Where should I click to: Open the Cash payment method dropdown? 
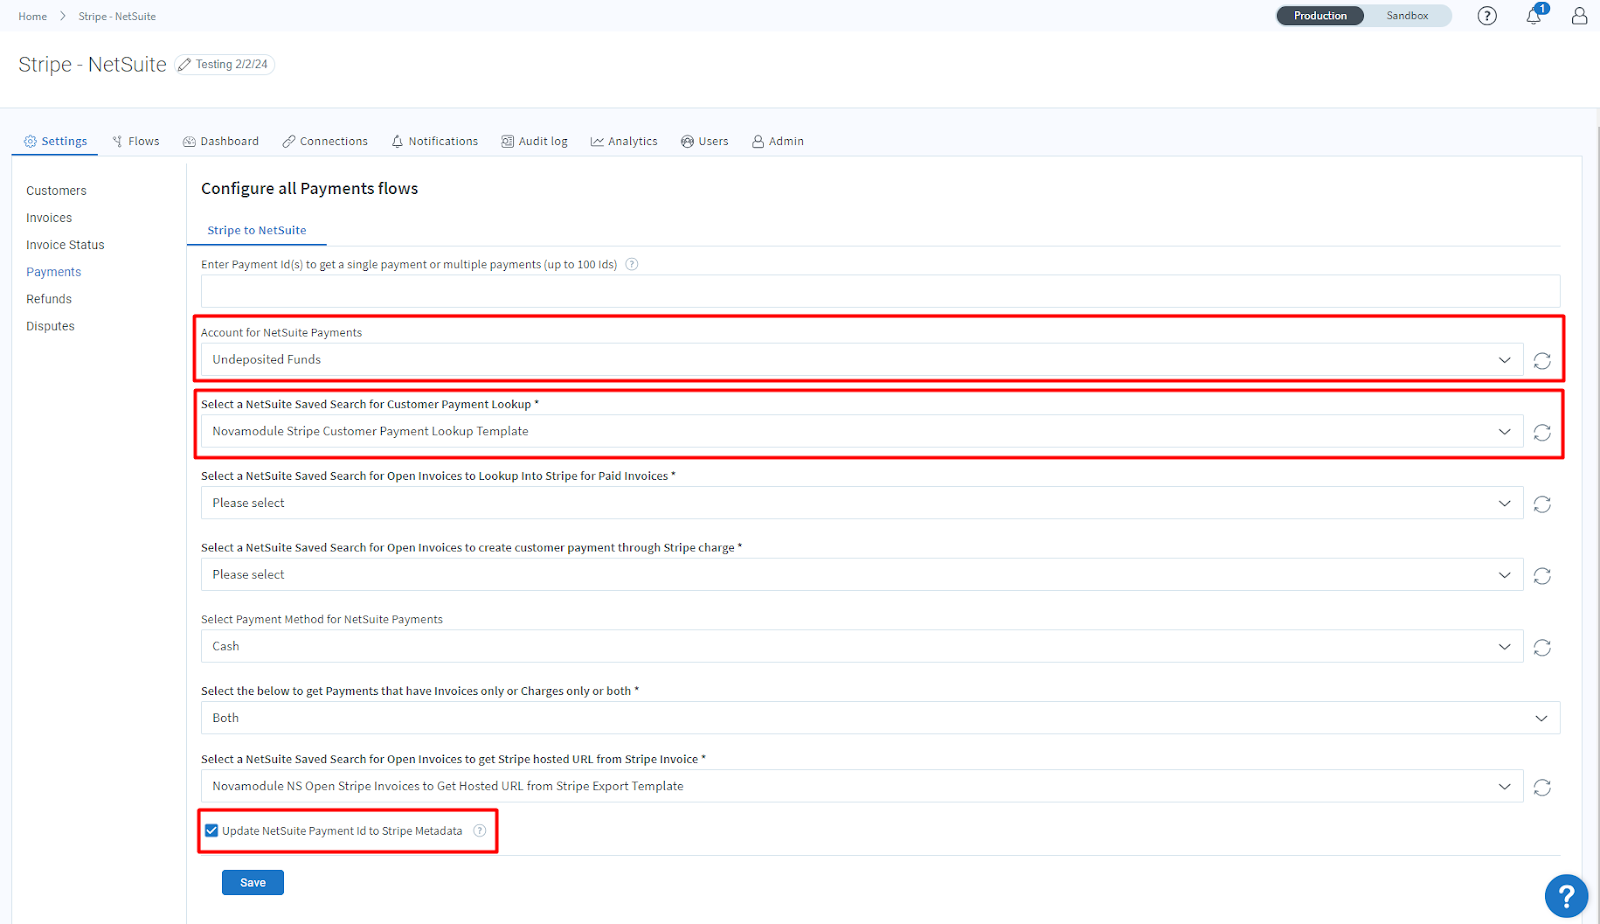click(x=862, y=646)
